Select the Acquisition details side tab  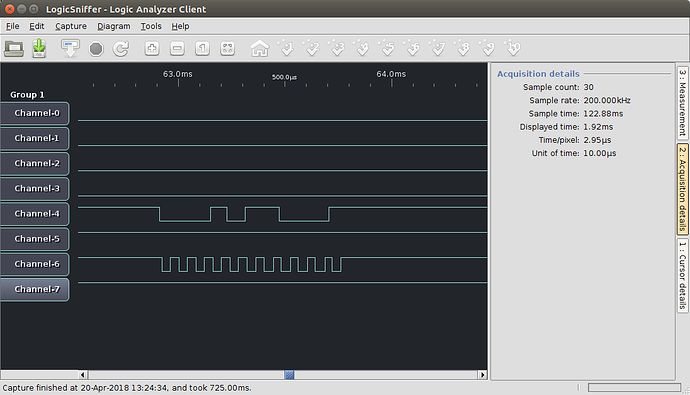click(682, 189)
